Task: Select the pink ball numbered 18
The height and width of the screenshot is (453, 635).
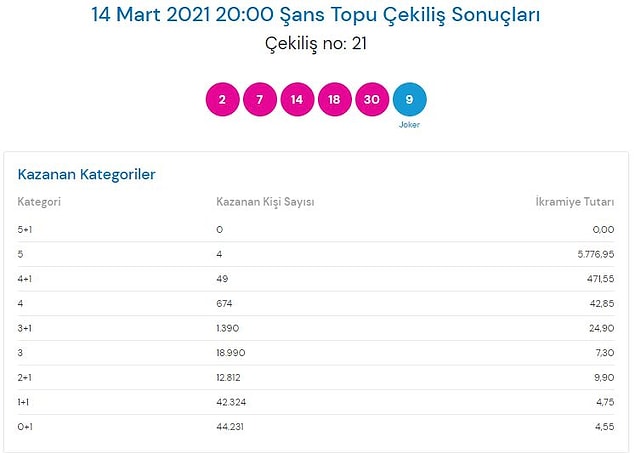Action: click(335, 99)
